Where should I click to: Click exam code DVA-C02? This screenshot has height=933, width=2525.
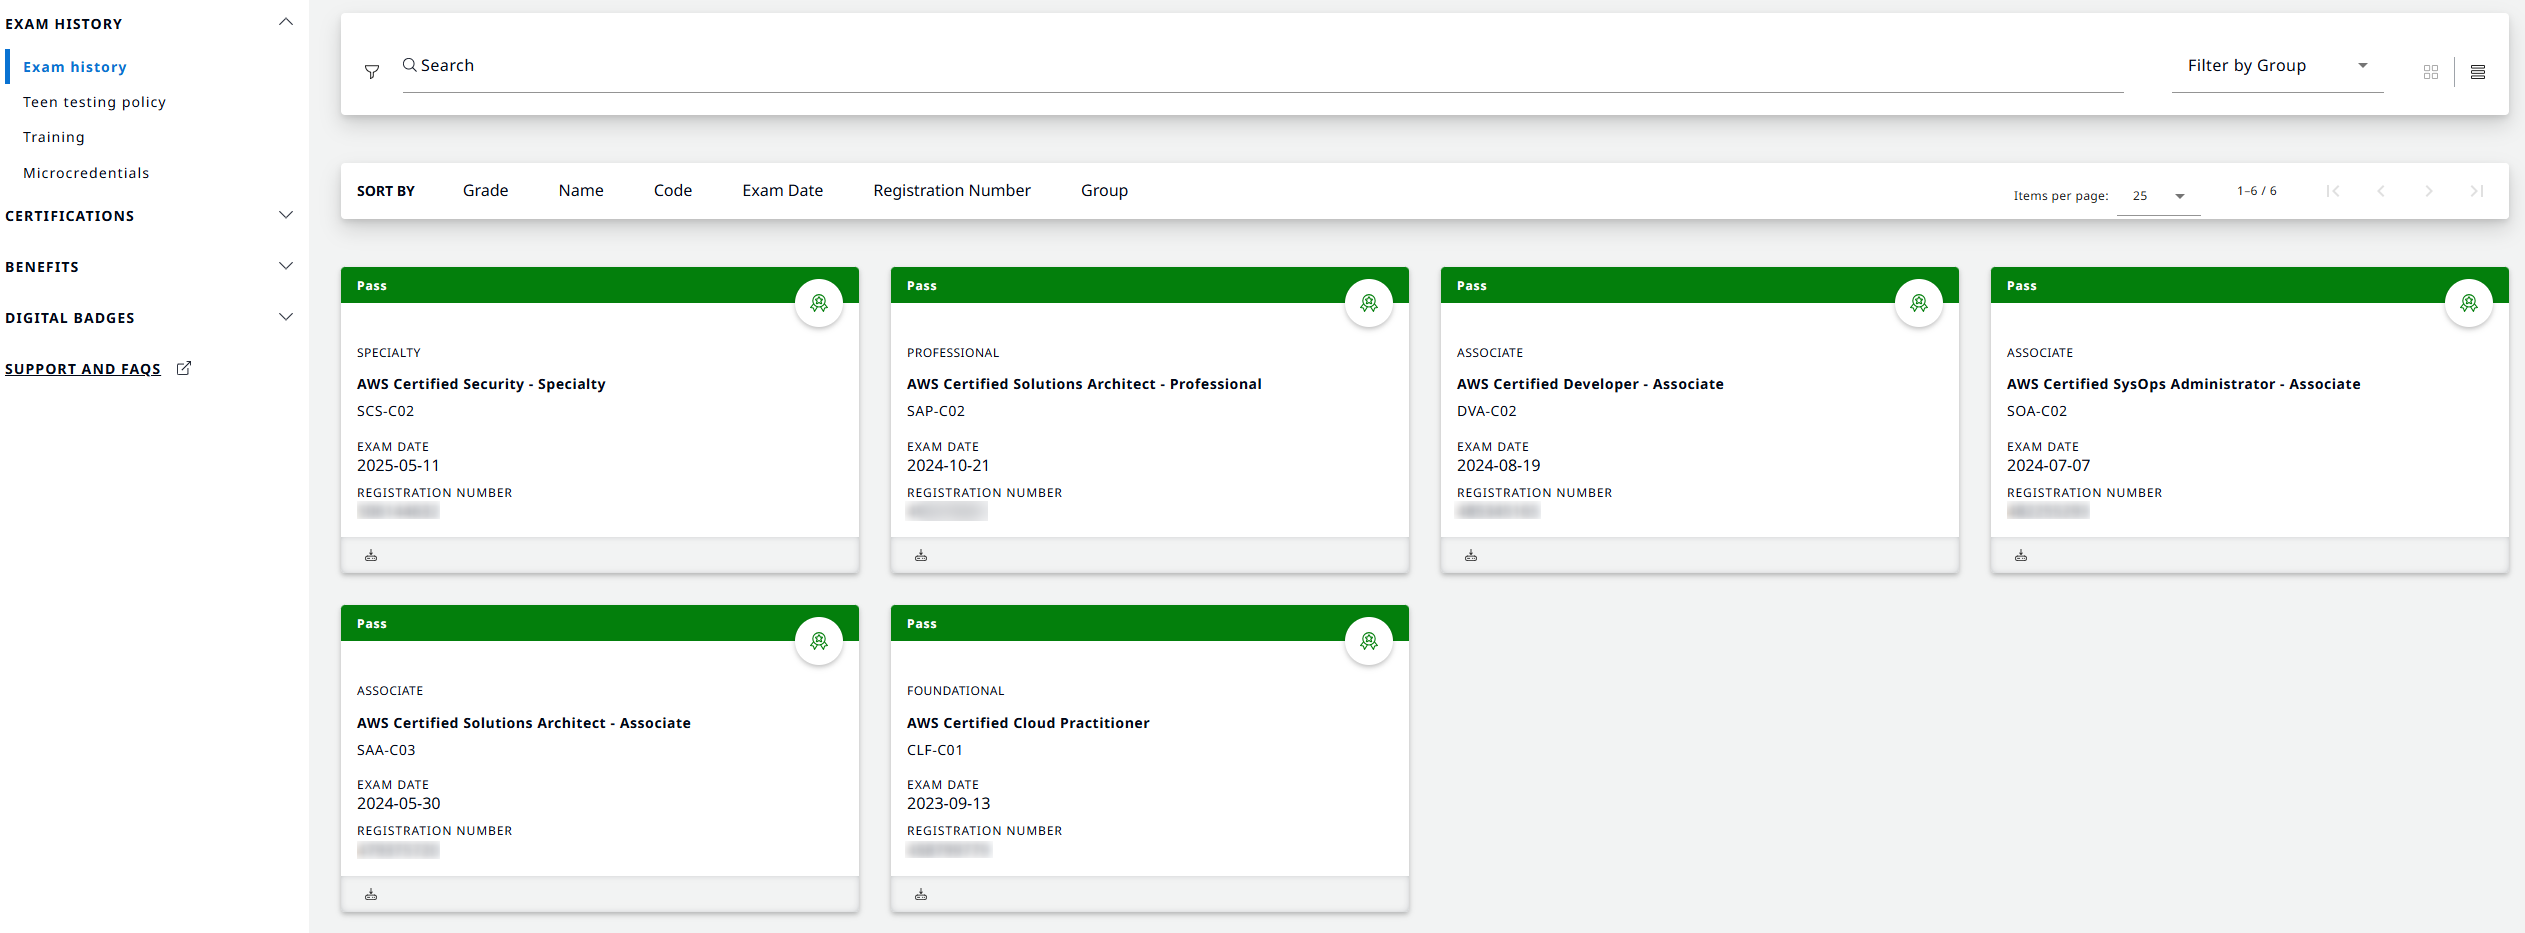pos(1487,411)
